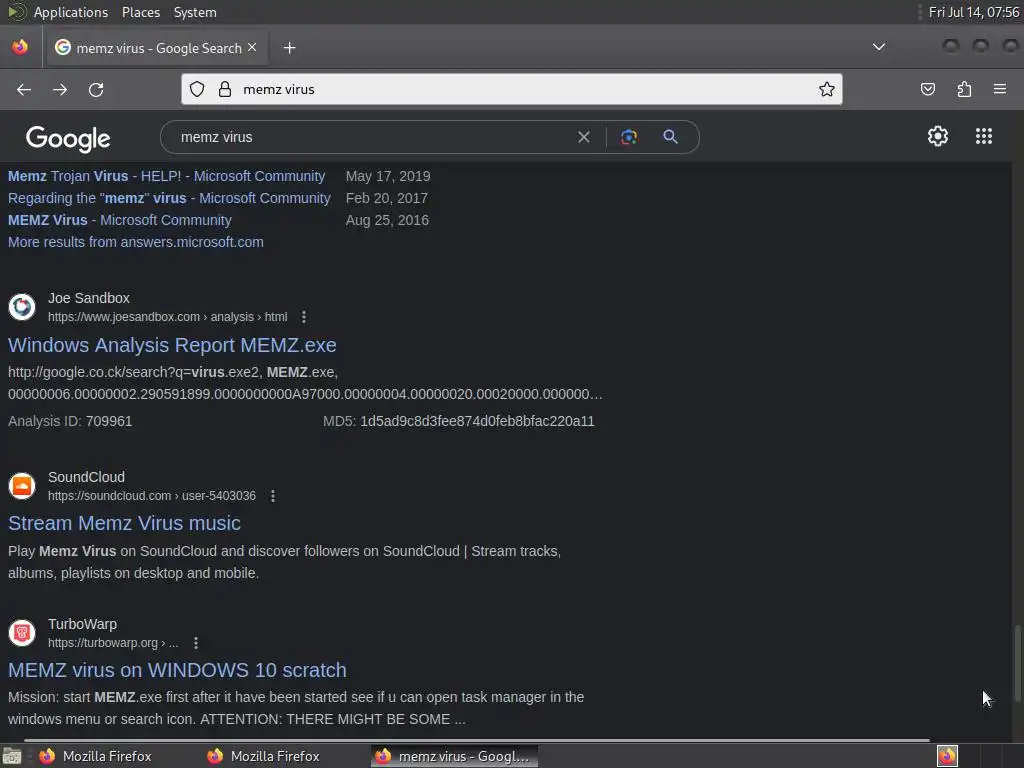Image resolution: width=1024 pixels, height=768 pixels.
Task: Click the horizontal page scrollbar
Action: (x=477, y=740)
